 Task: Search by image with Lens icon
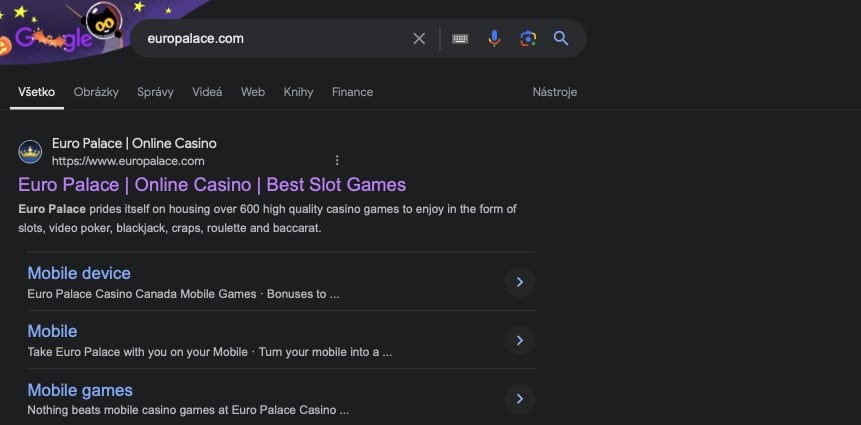point(528,38)
